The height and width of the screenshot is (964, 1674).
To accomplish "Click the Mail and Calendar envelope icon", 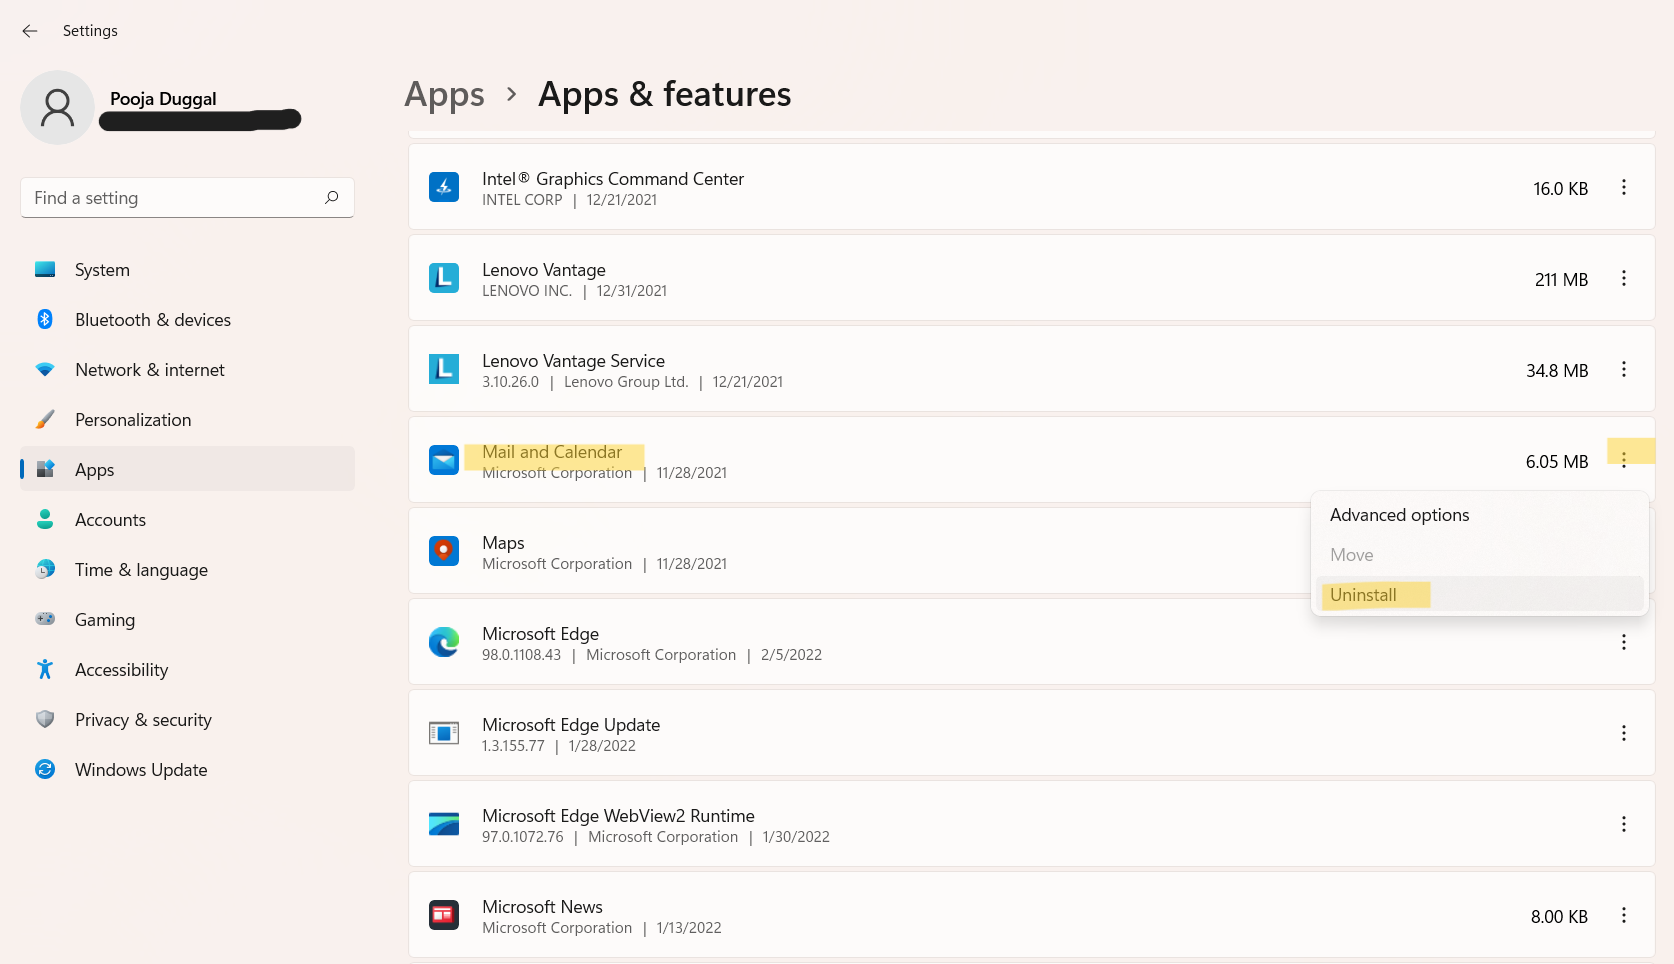I will (444, 460).
